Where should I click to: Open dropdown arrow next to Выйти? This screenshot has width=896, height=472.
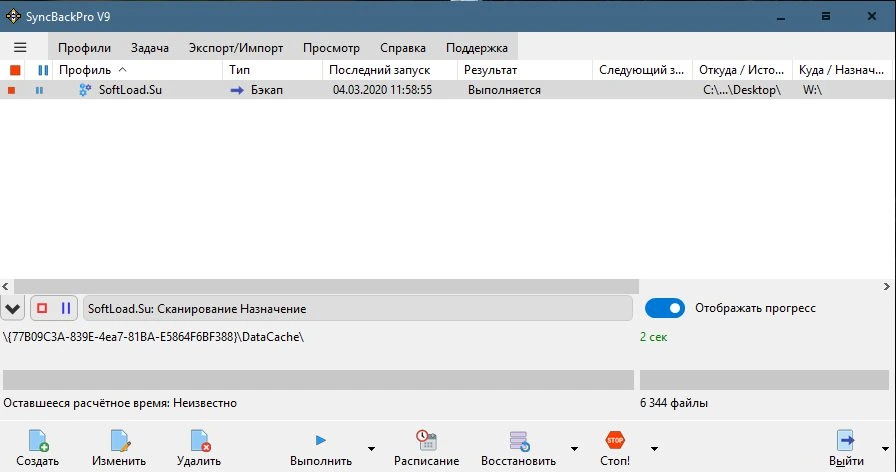(x=885, y=449)
